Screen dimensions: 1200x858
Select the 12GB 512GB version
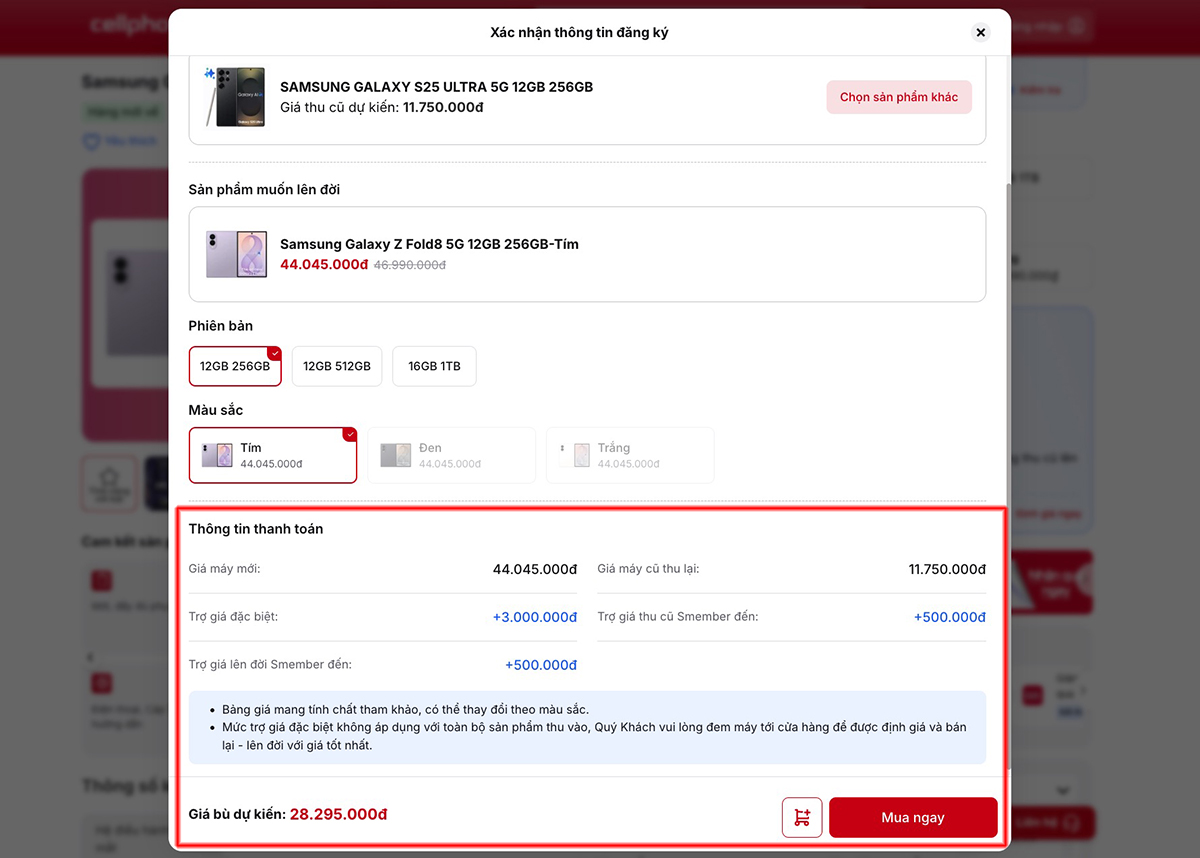pos(337,366)
